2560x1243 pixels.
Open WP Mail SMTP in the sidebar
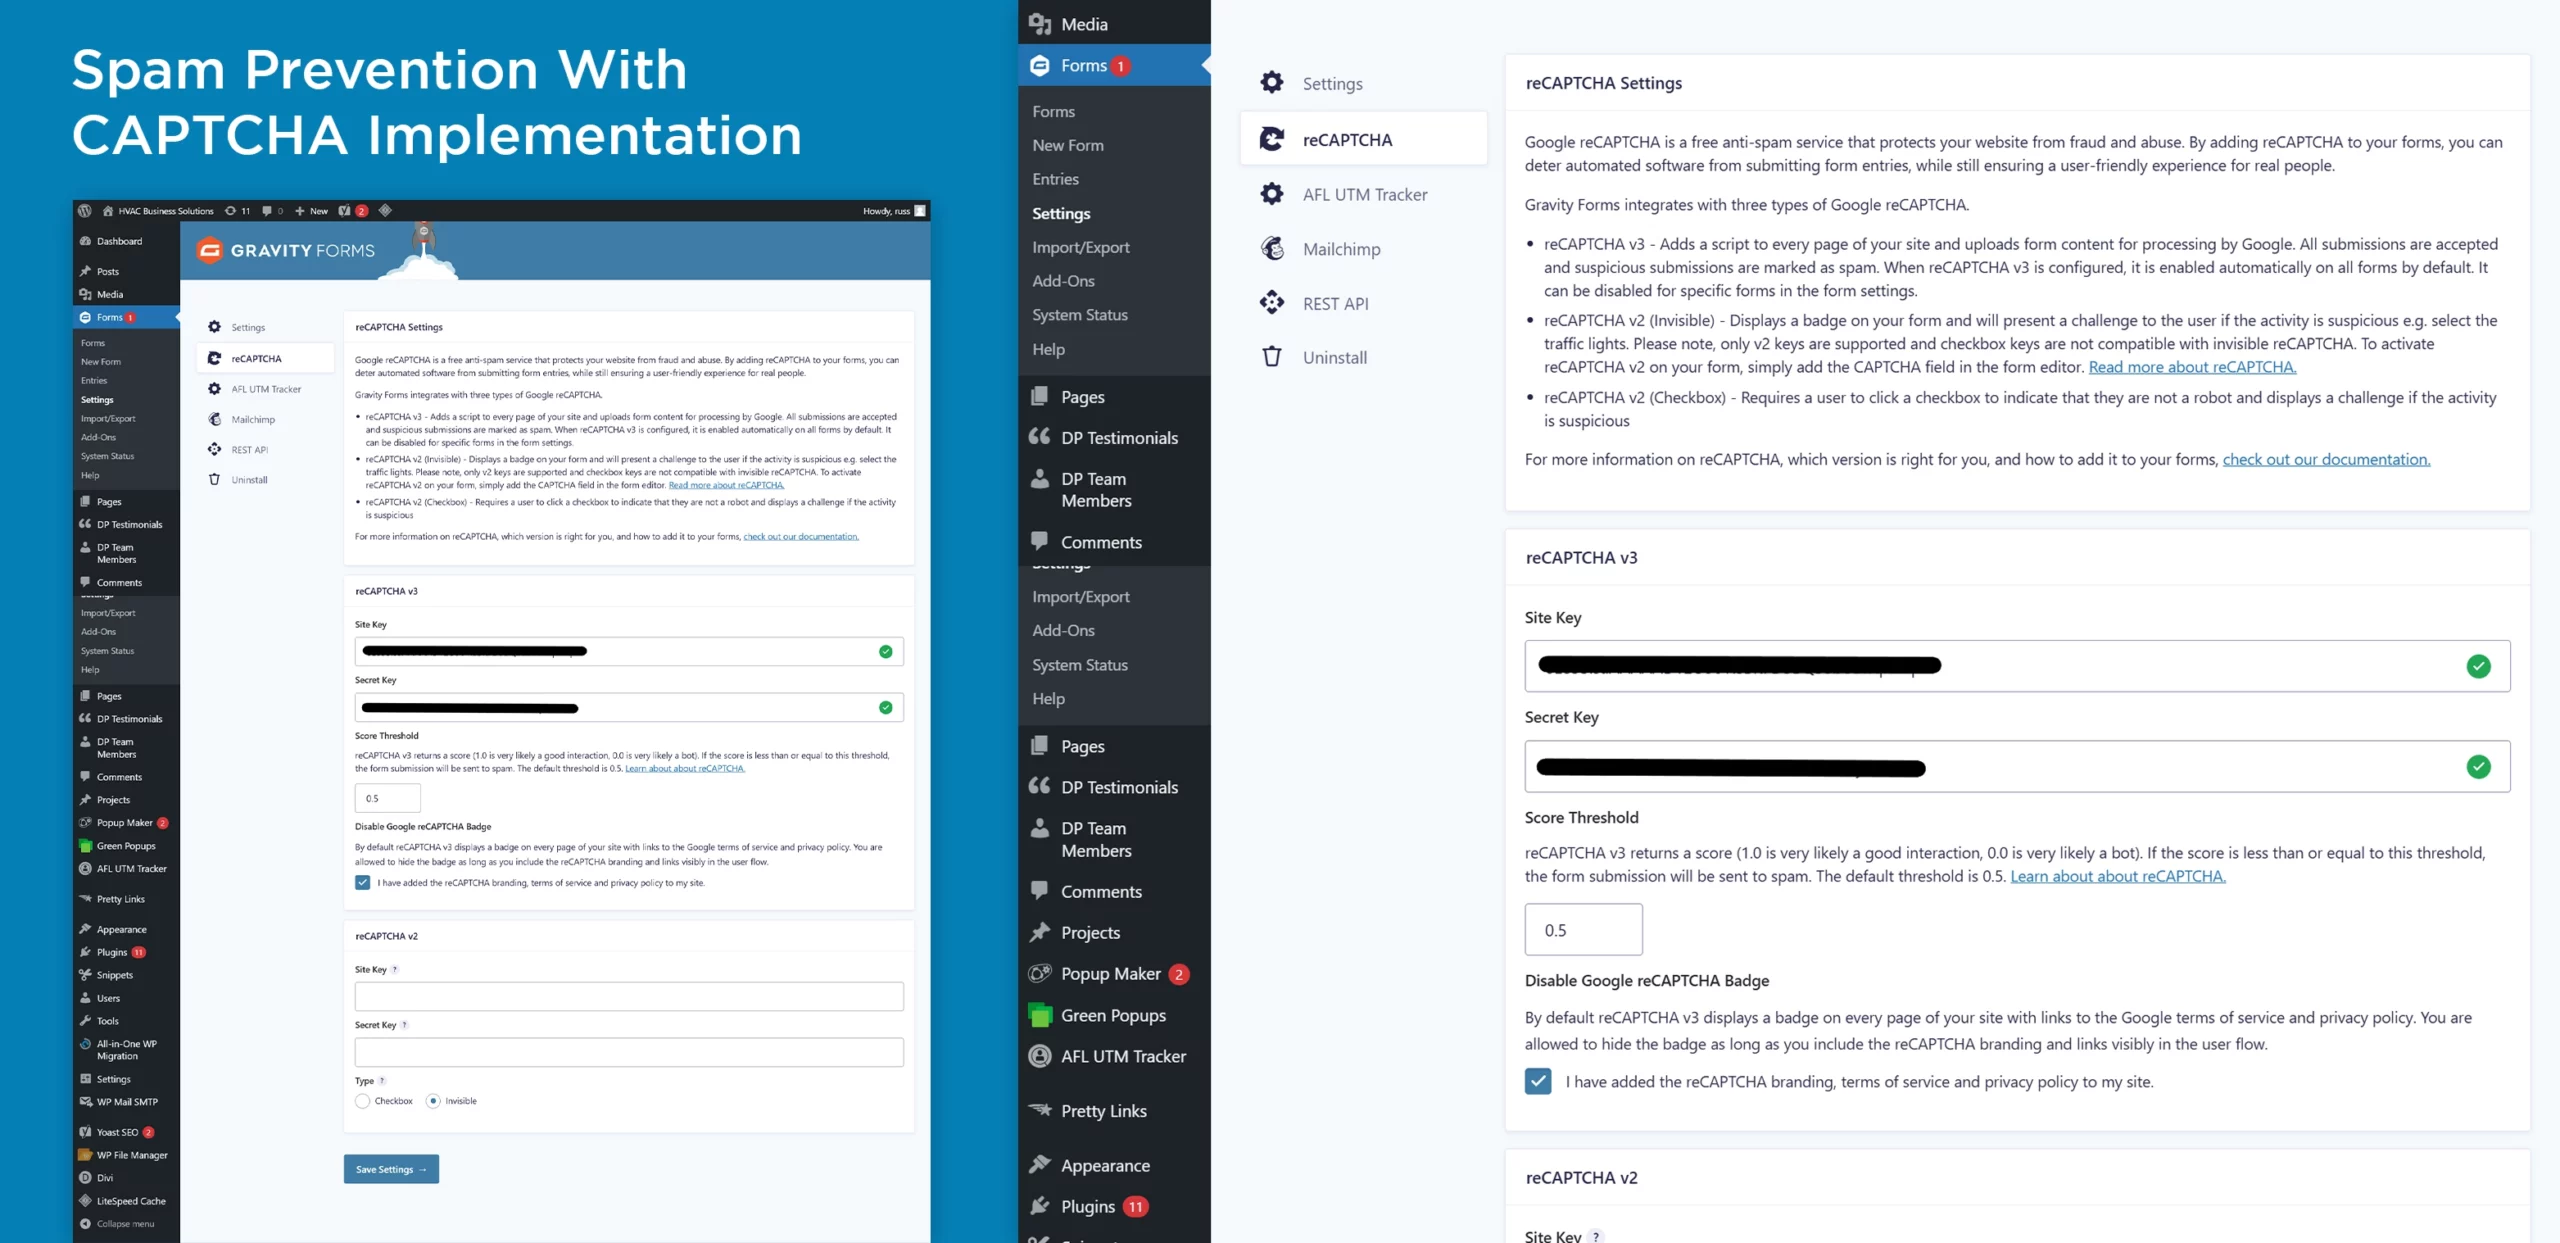coord(126,1102)
